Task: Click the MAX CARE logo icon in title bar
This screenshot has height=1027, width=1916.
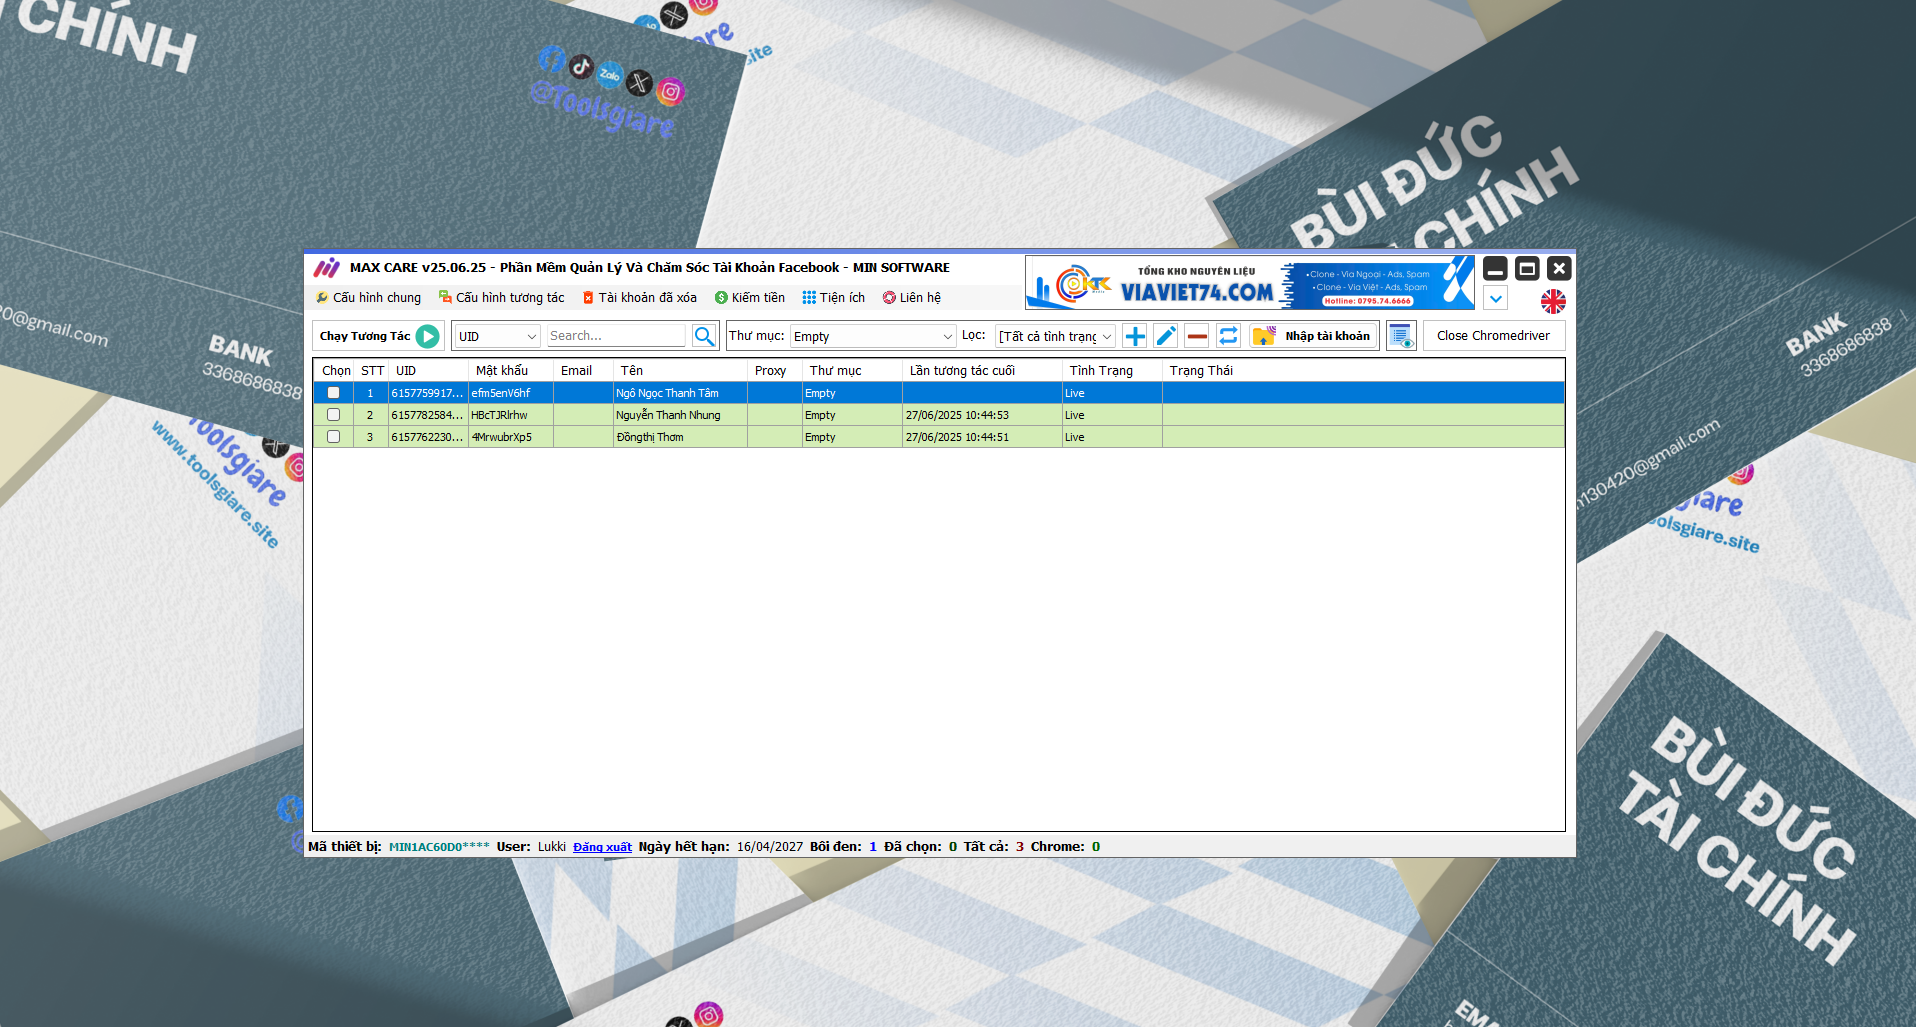Action: coord(327,267)
